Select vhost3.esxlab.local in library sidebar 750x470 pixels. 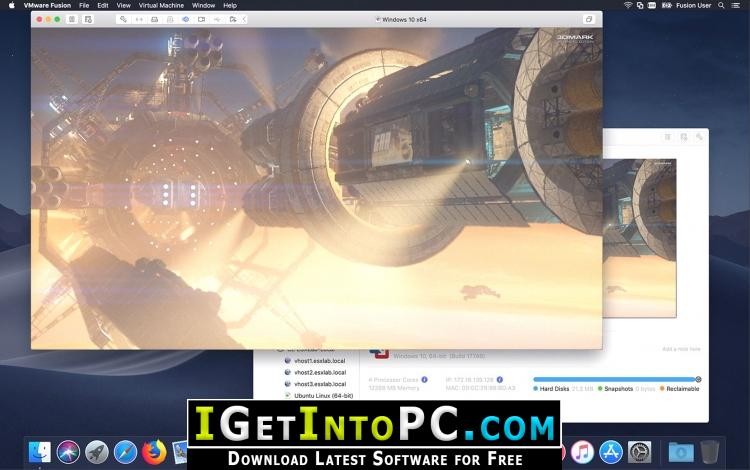click(320, 384)
